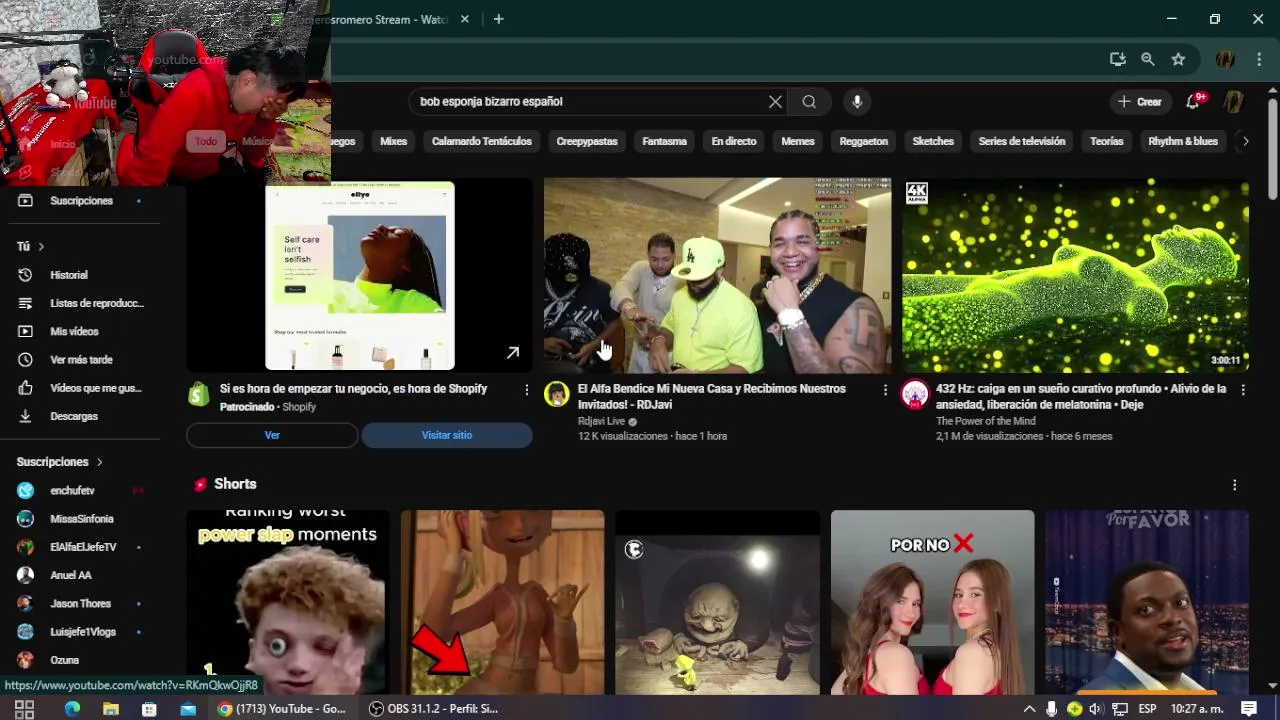Bookmark this page with the star icon
Screen dimensions: 1280x720
[1178, 59]
